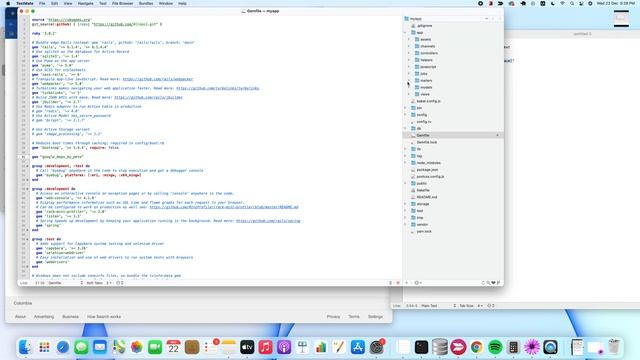Click the macro record button in status bar
Image resolution: width=640 pixels, height=360 pixels.
coord(398,283)
